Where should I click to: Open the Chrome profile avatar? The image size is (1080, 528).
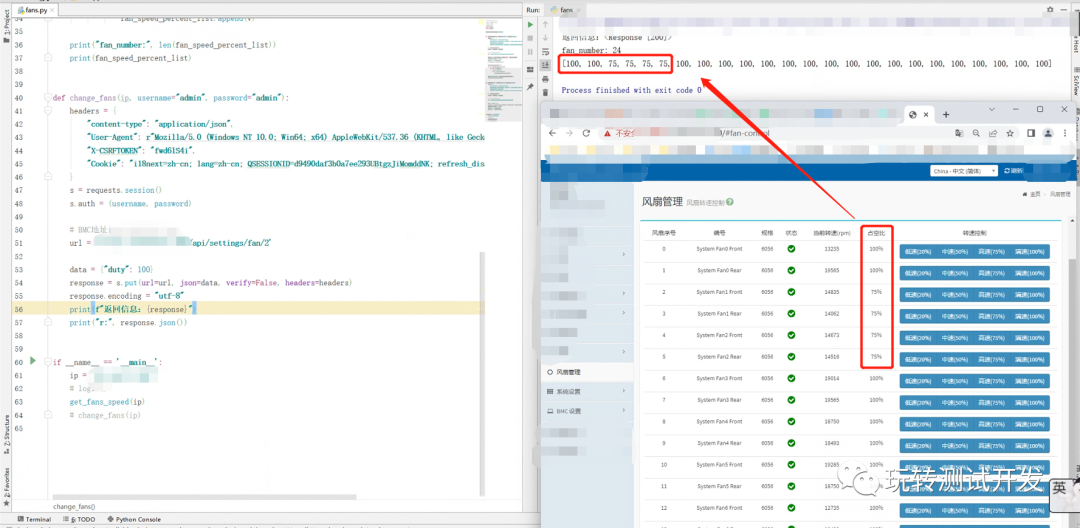tap(1048, 133)
